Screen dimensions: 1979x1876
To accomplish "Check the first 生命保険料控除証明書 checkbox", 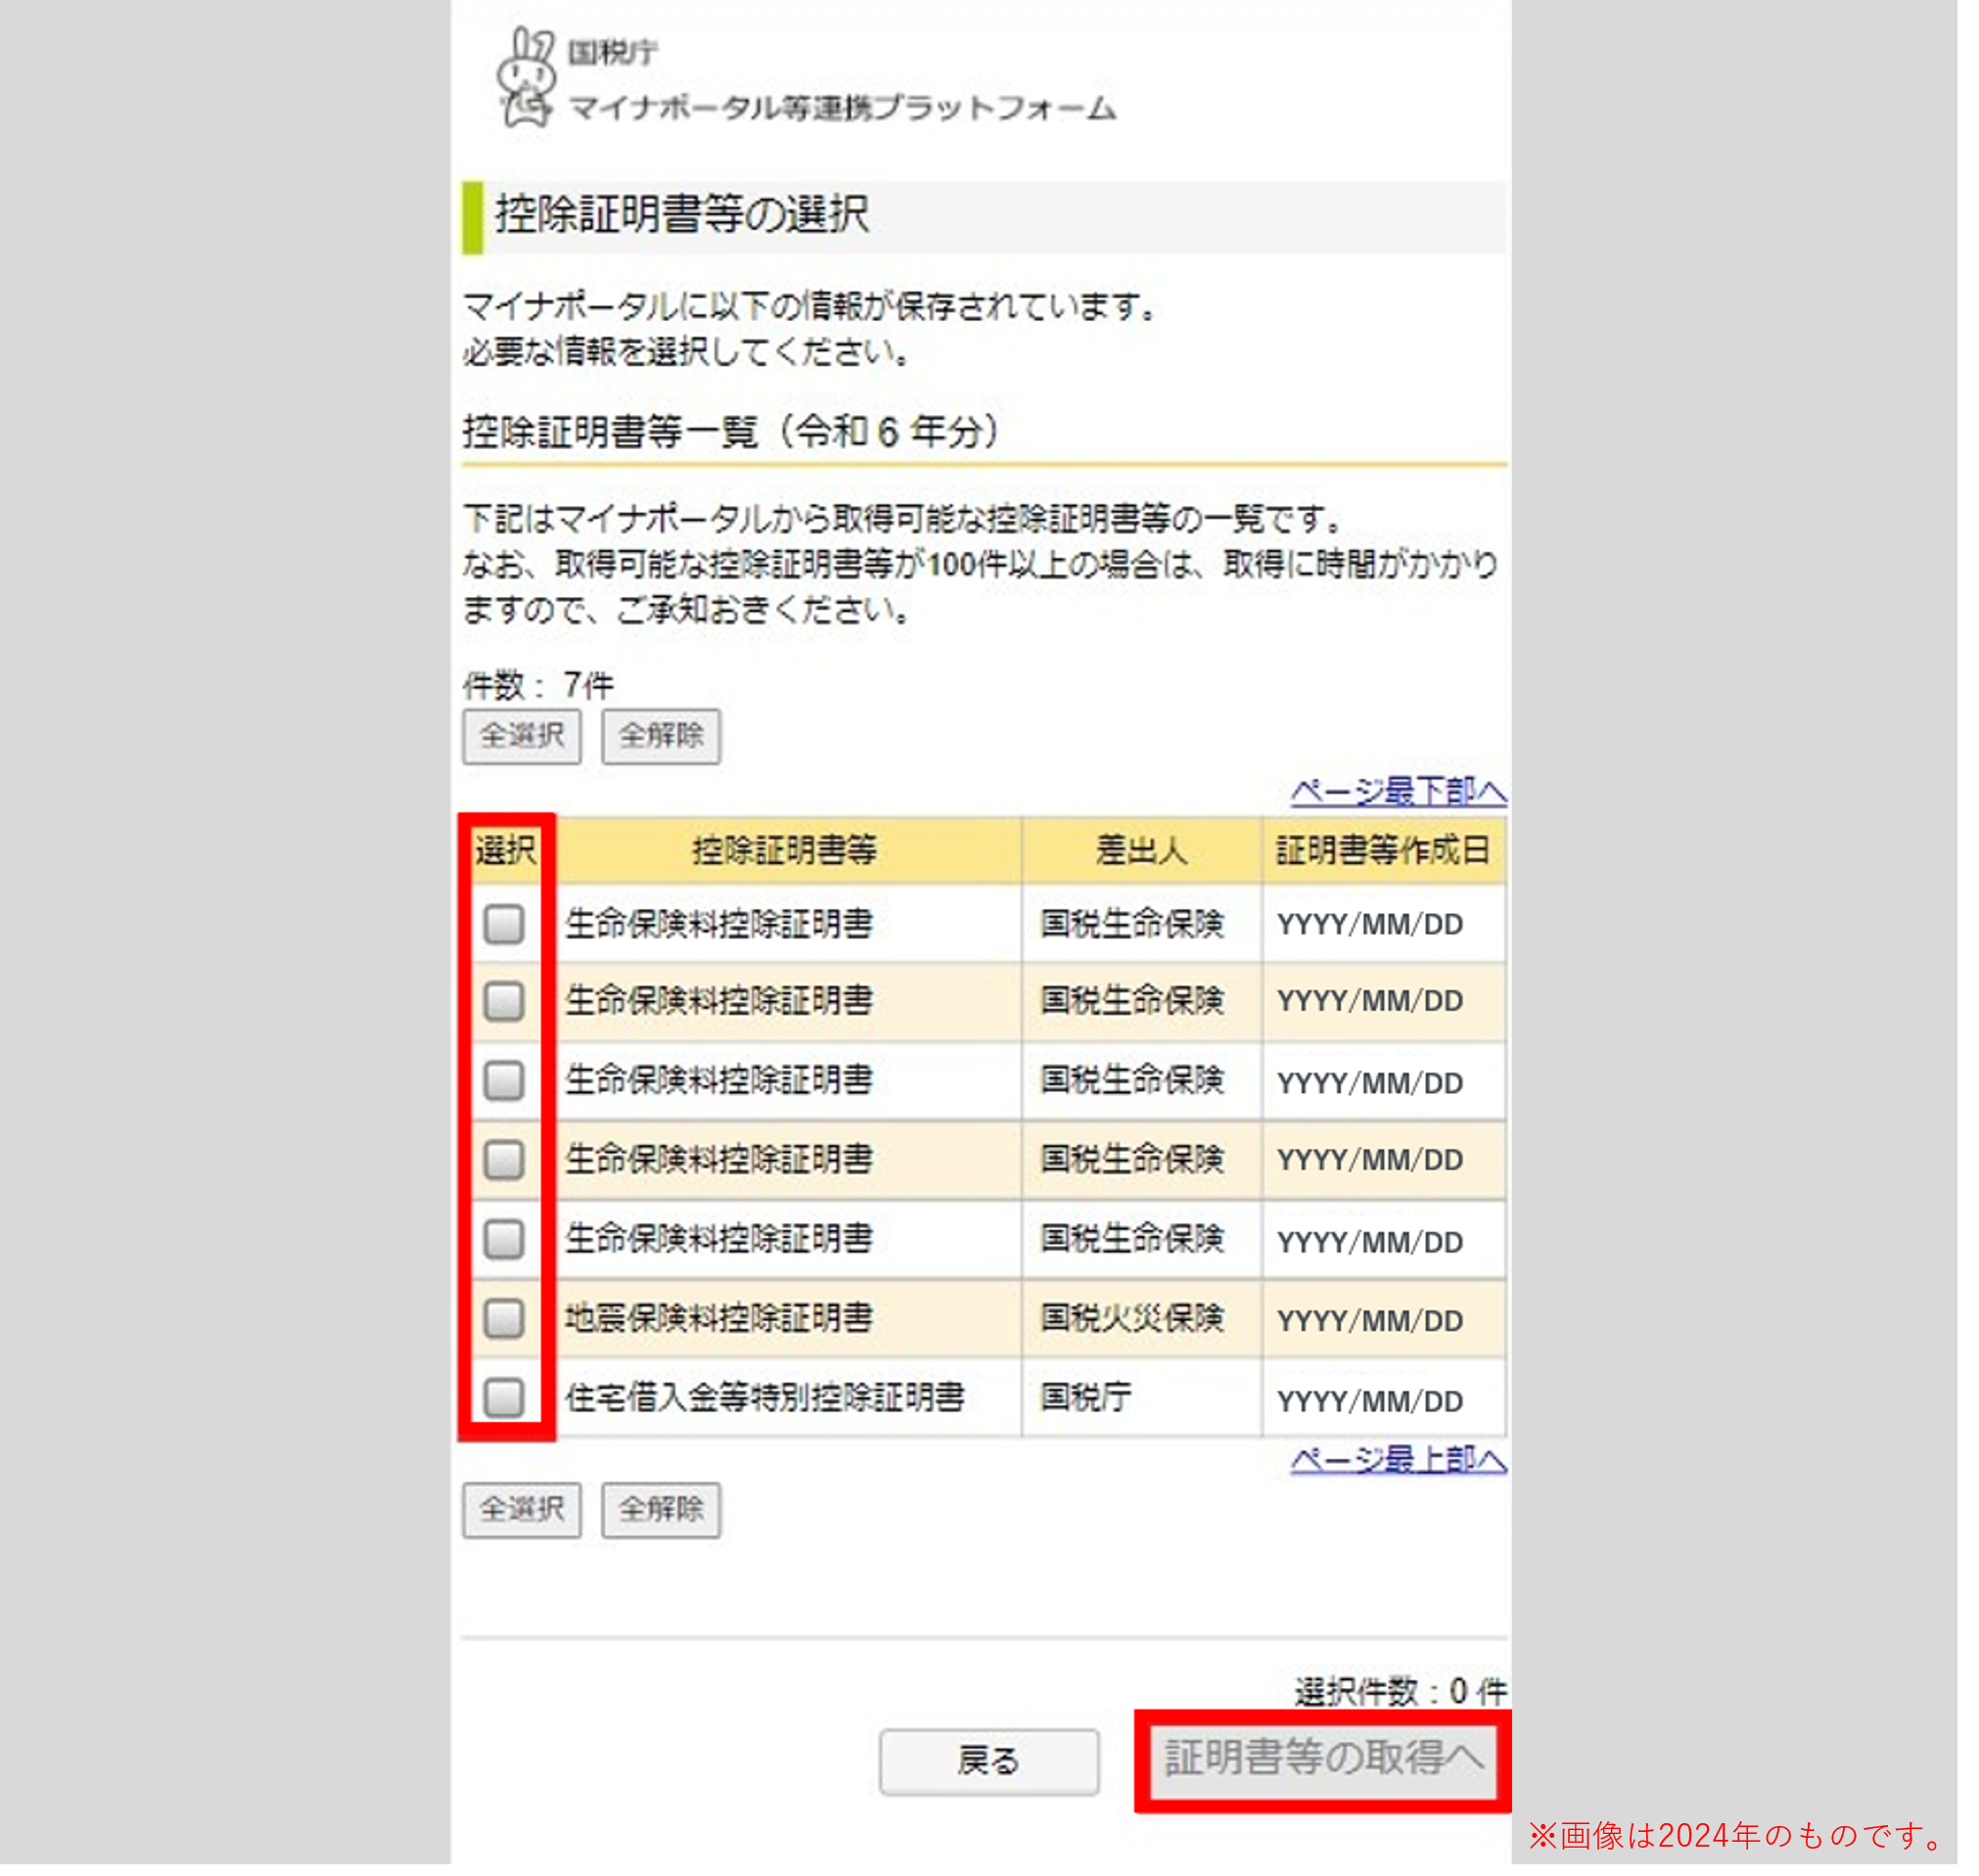I will (x=504, y=924).
